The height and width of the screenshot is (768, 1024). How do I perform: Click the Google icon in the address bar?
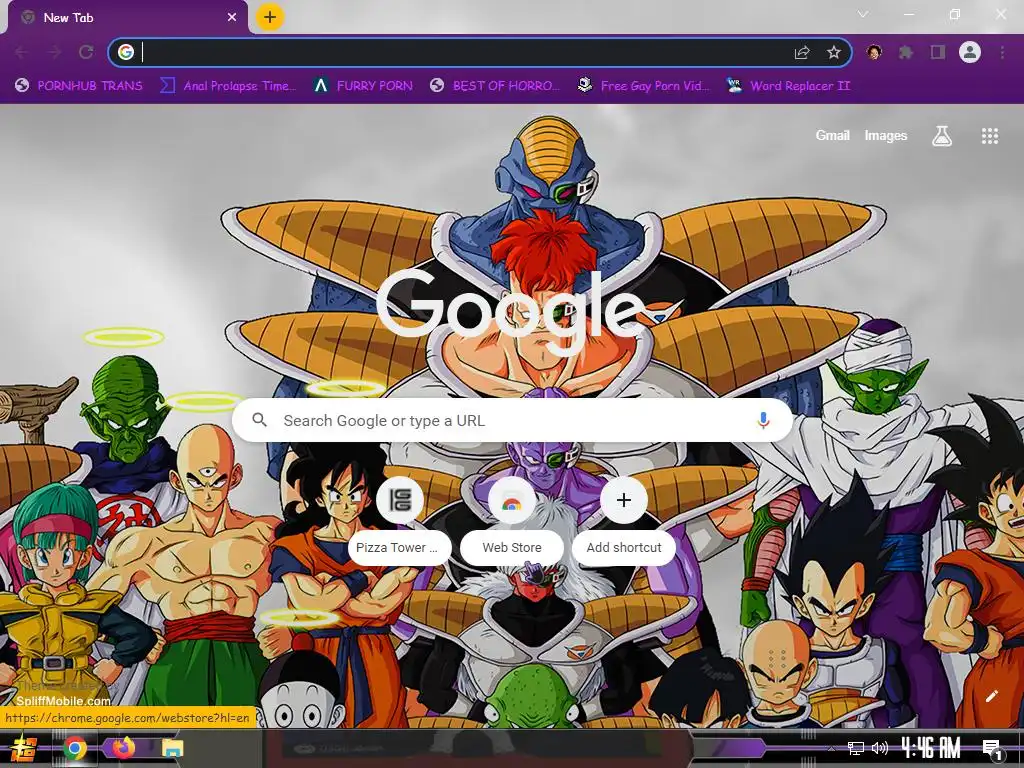click(x=126, y=52)
